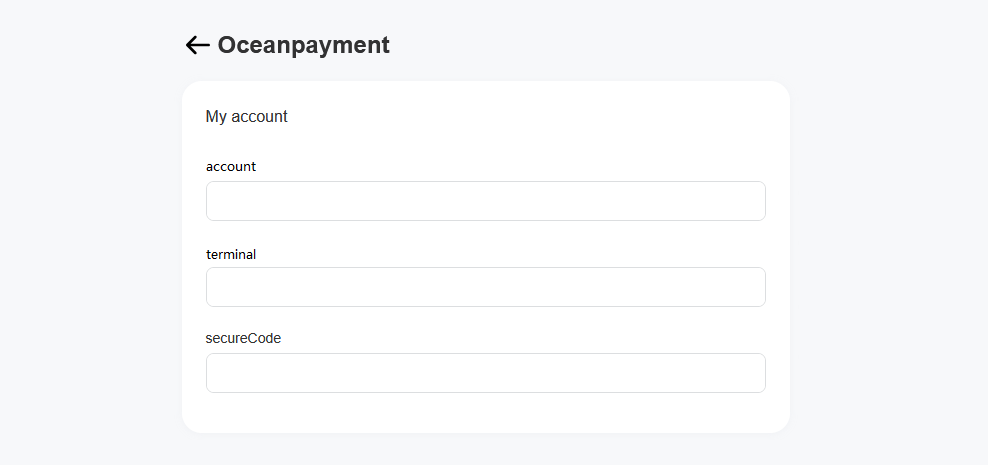Screen dimensions: 988x465
Task: Select the middle field in My account card
Action: (x=485, y=287)
